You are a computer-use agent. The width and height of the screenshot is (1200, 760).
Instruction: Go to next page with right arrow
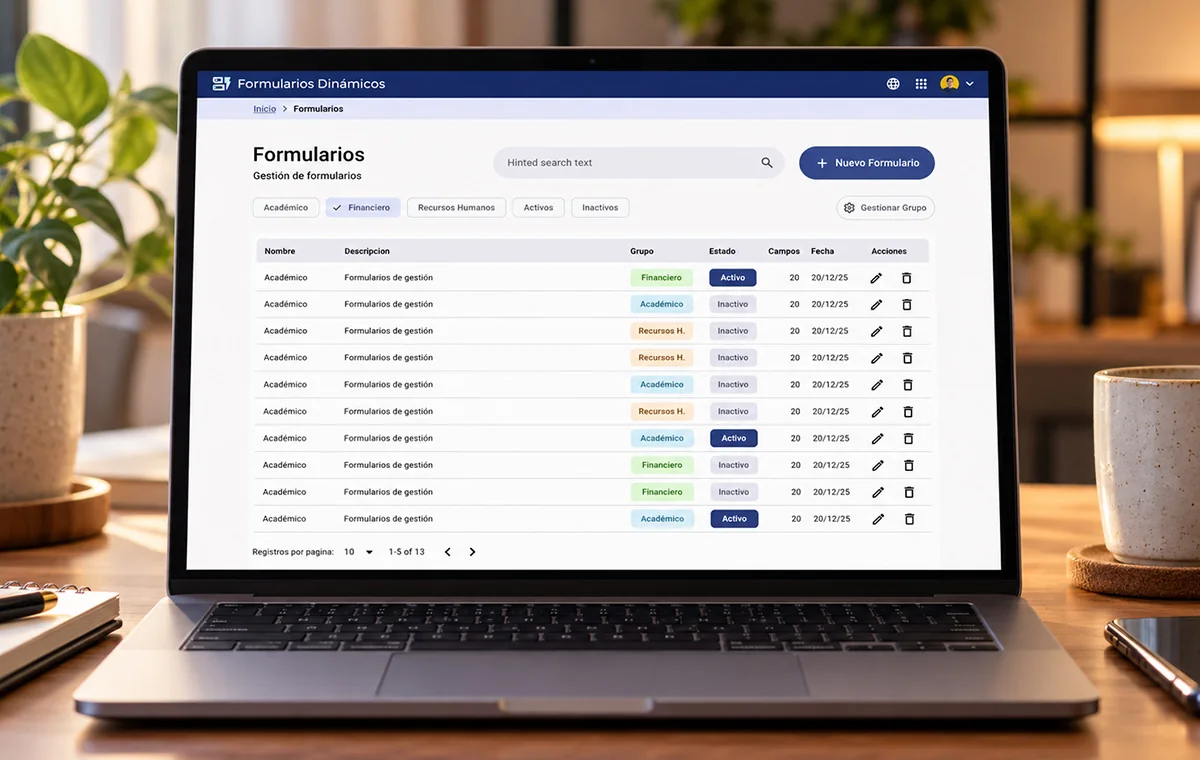click(472, 552)
